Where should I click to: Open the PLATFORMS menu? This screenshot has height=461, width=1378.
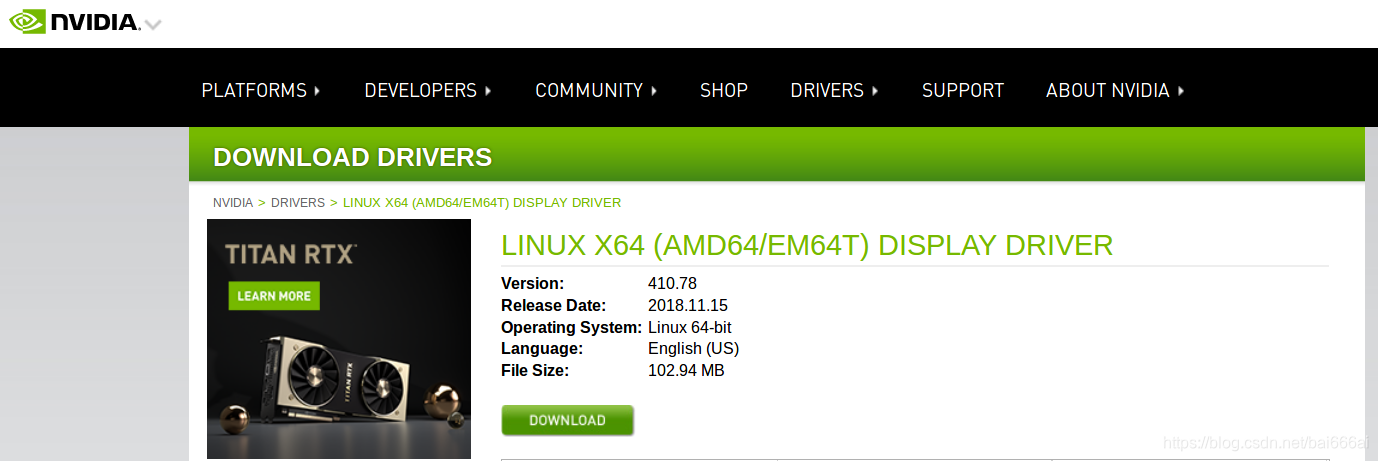coord(254,90)
